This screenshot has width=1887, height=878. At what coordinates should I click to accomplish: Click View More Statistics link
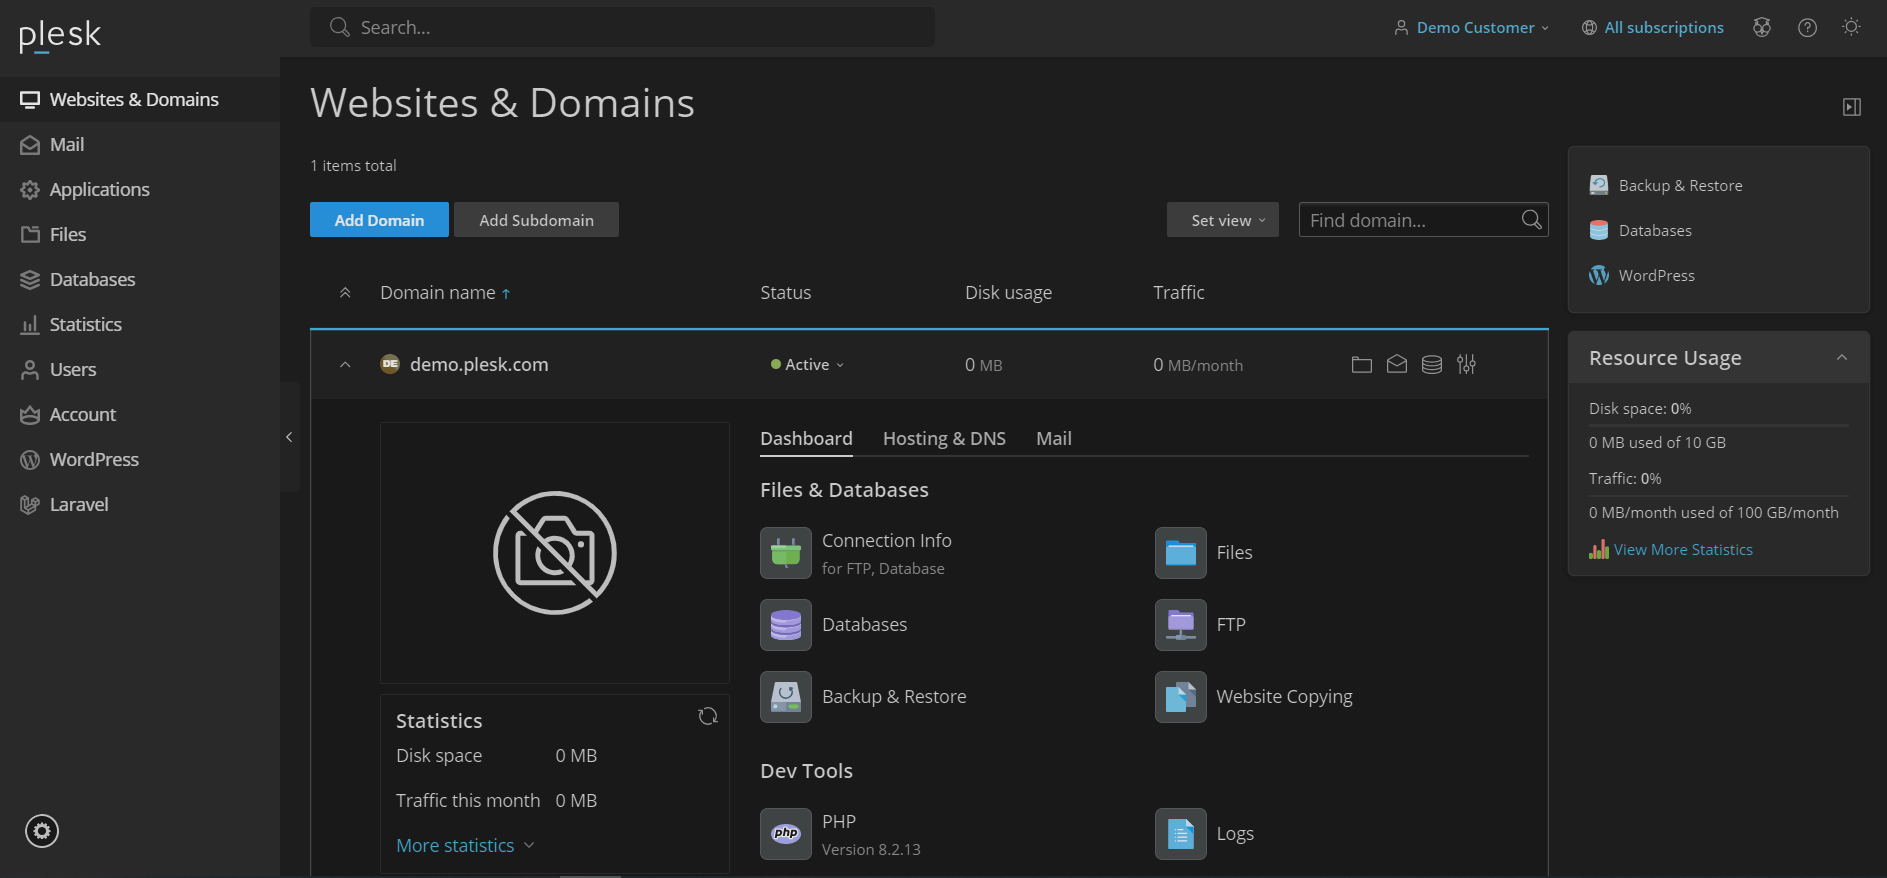click(1683, 550)
